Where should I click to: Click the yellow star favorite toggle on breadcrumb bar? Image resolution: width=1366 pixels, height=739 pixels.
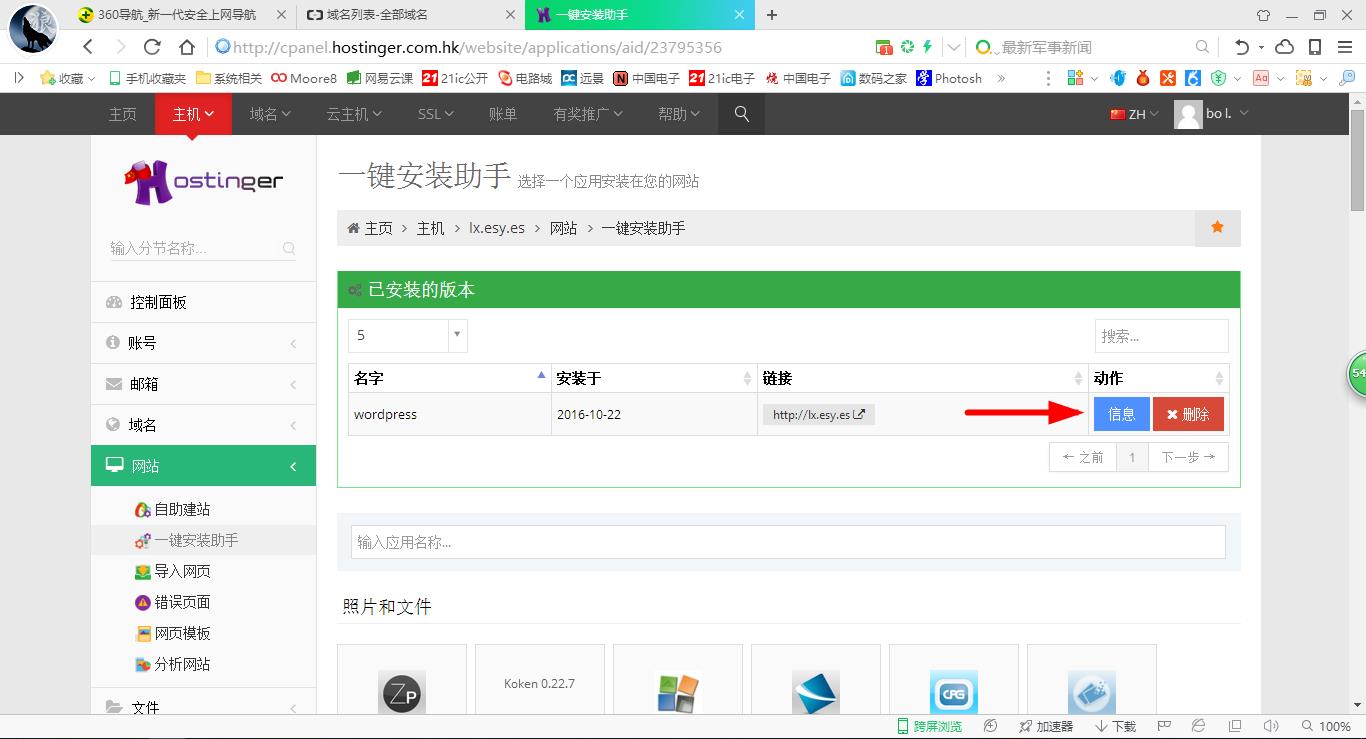pyautogui.click(x=1217, y=228)
